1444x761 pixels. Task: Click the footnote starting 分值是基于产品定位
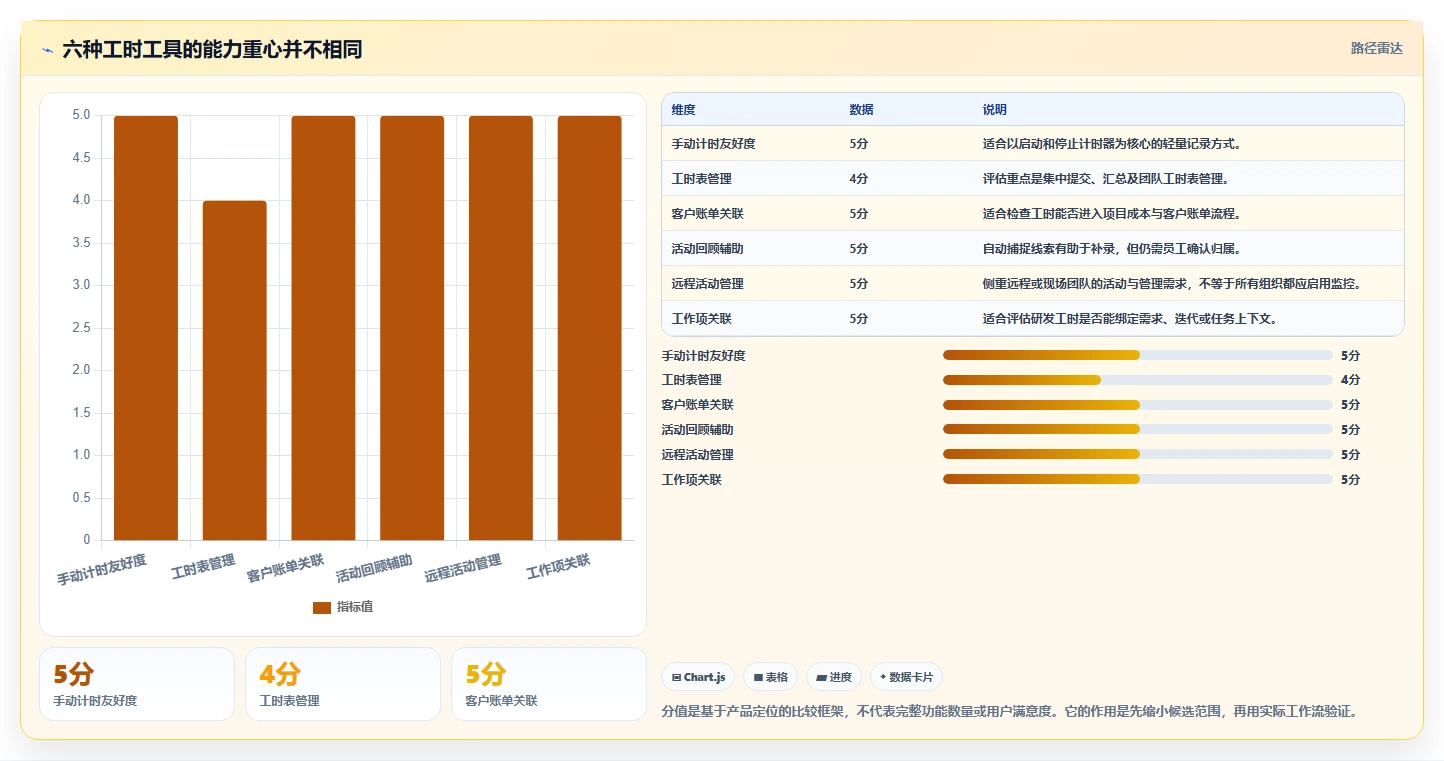1010,711
